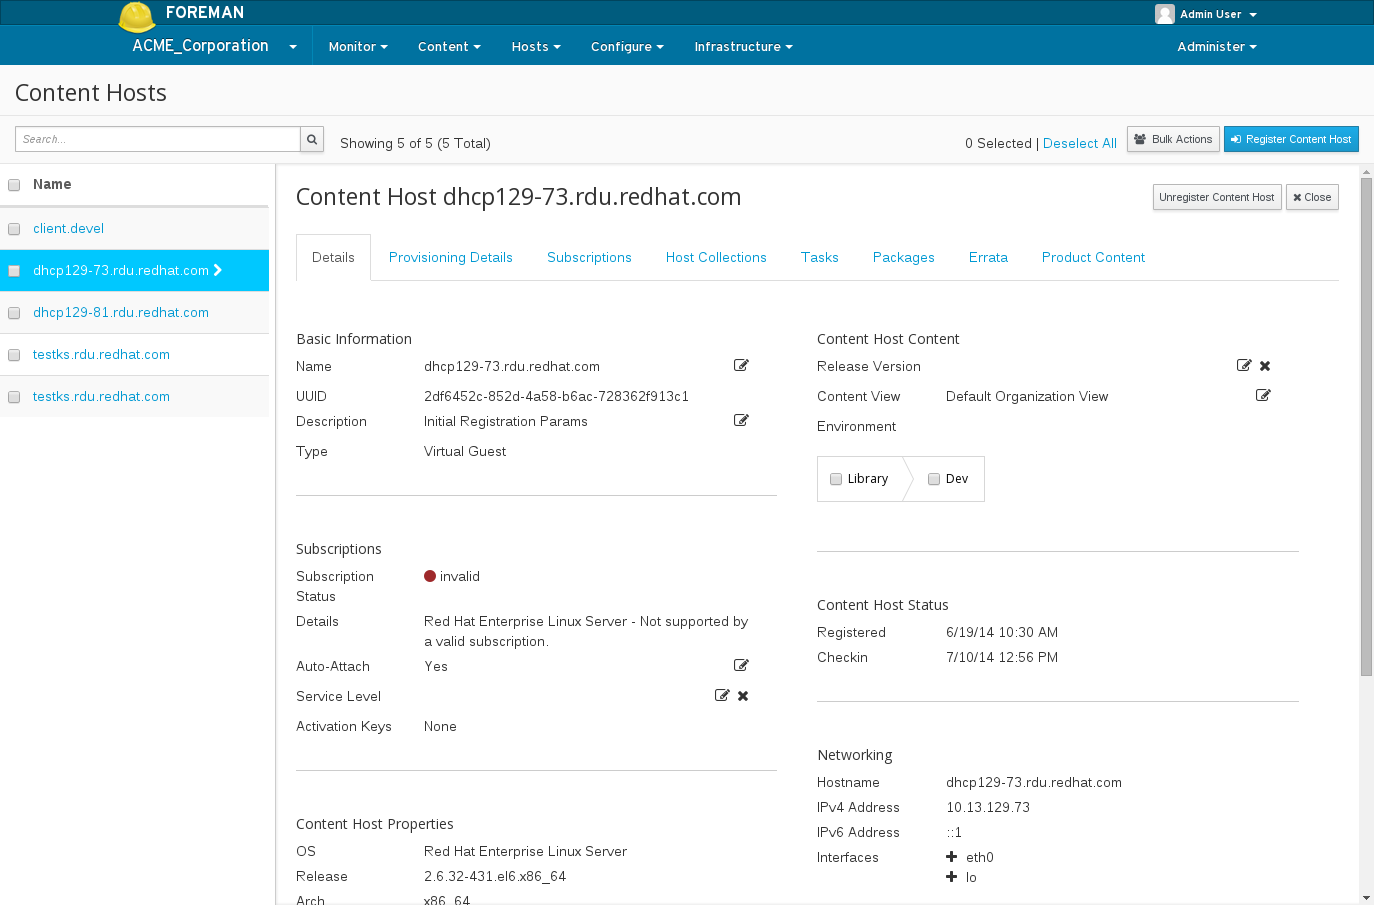Edit the Auto-Attach setting icon

click(741, 666)
